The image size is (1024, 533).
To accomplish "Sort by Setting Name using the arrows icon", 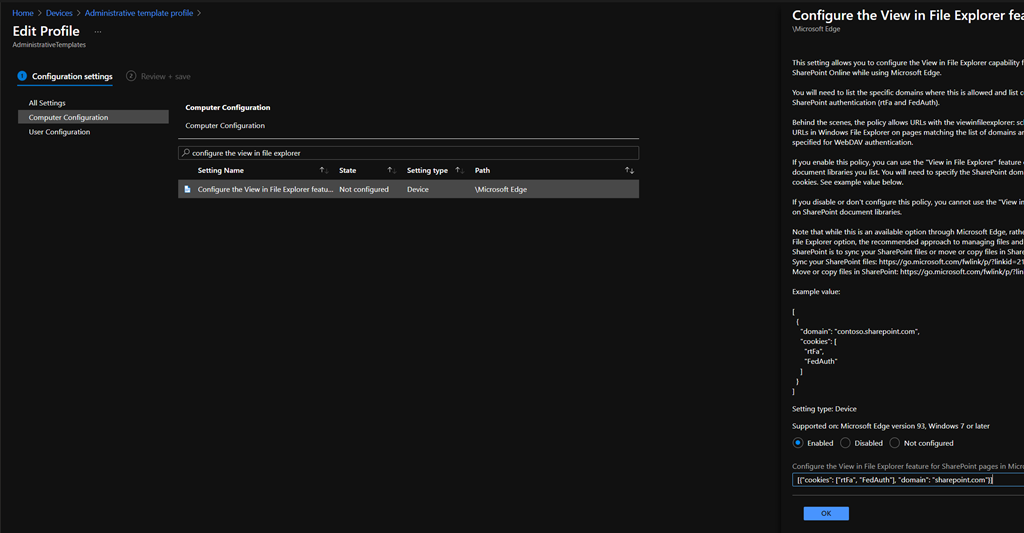I will (324, 171).
